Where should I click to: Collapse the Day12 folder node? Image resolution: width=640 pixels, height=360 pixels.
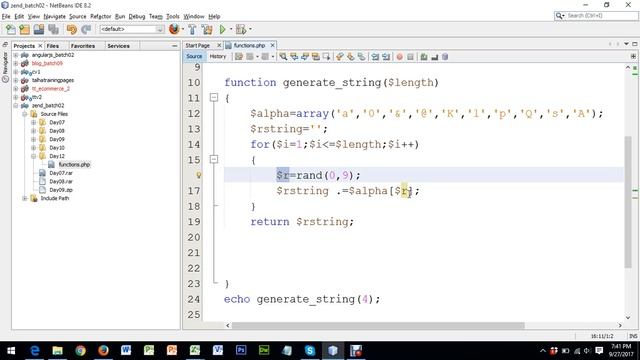point(34,156)
